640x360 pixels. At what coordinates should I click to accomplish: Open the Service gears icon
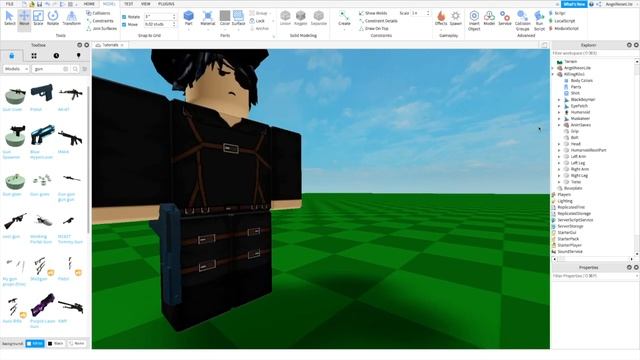tap(505, 18)
